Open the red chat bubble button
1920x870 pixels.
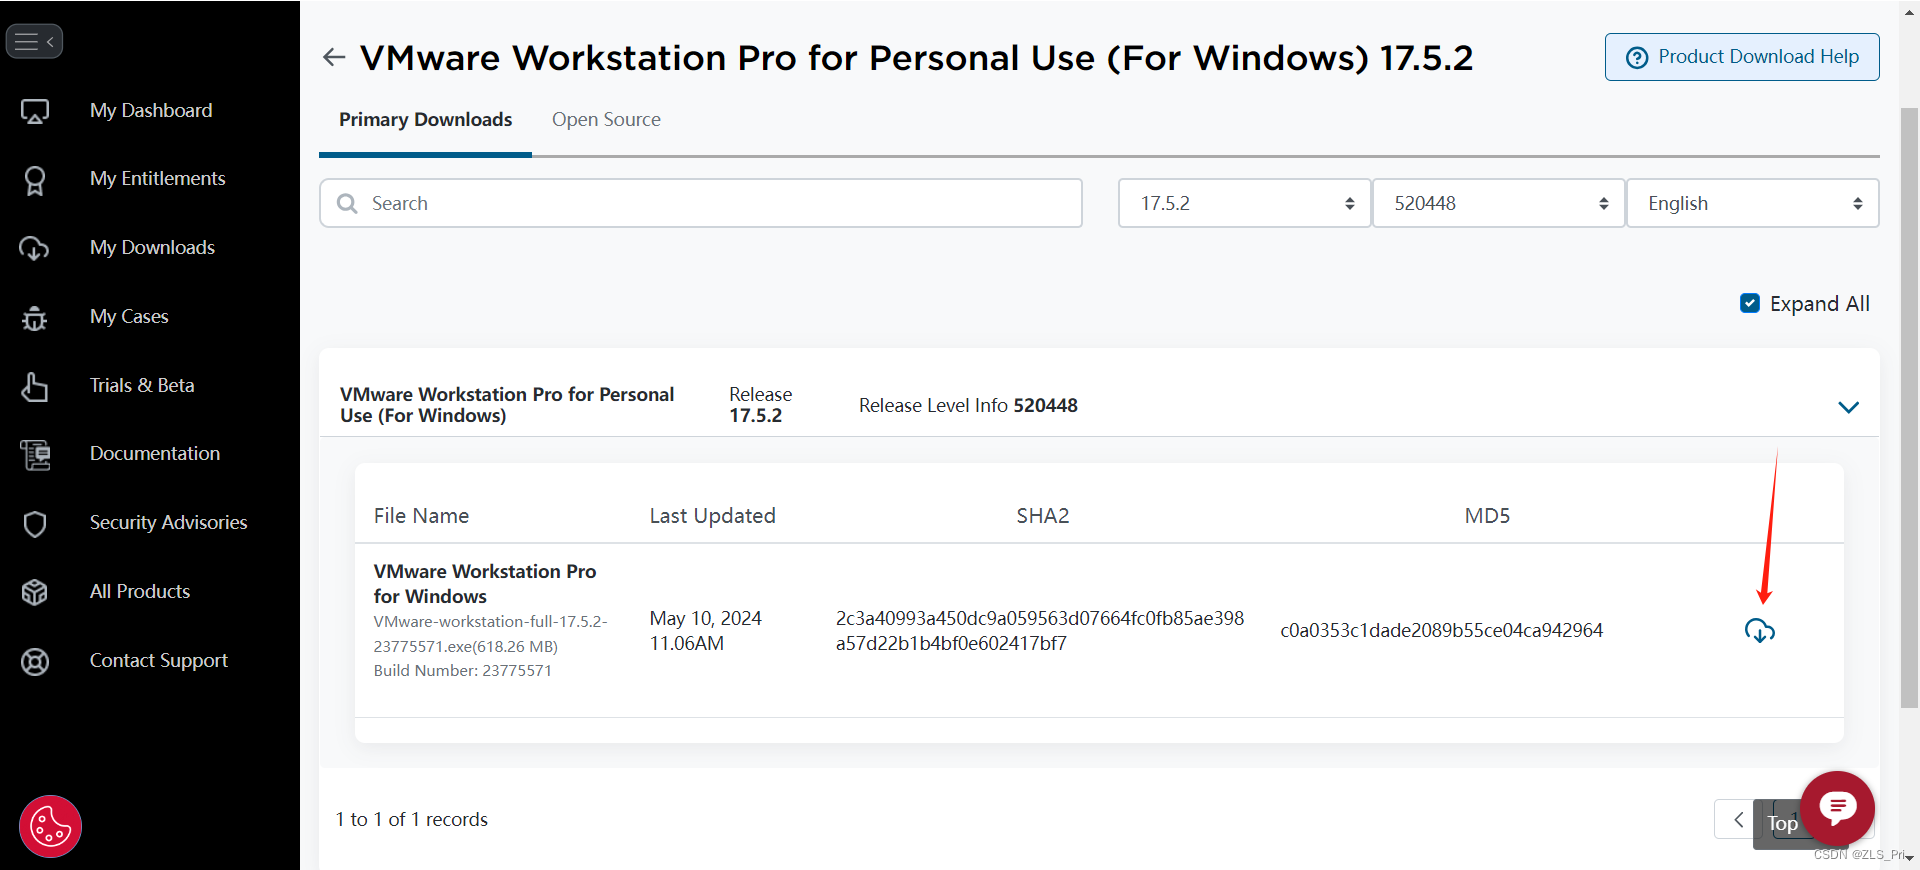coord(1837,808)
